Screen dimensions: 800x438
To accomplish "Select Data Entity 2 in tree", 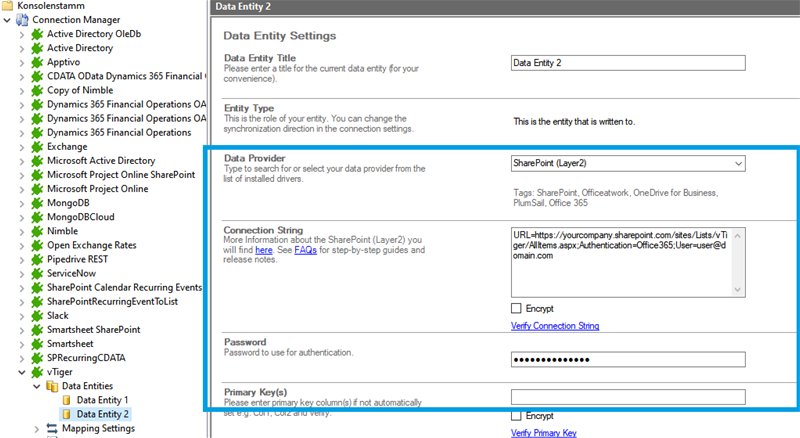I will pyautogui.click(x=103, y=414).
